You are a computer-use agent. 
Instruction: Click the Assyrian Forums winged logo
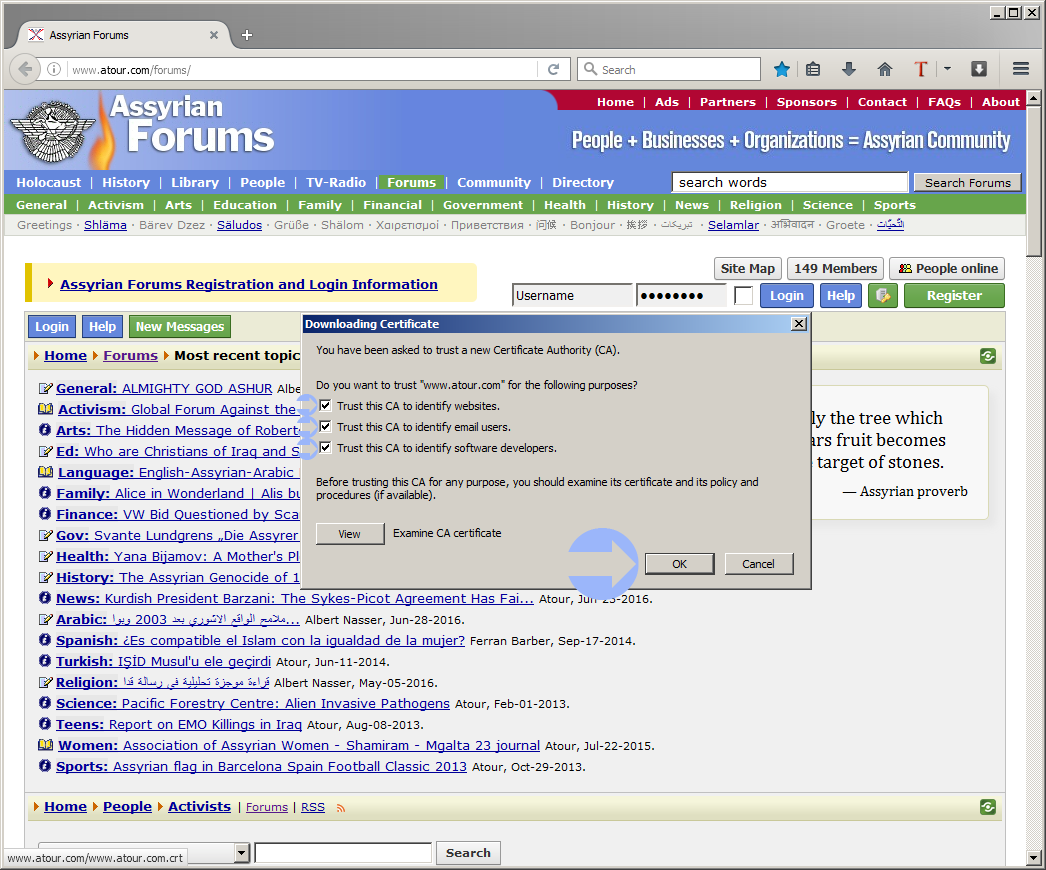point(53,131)
